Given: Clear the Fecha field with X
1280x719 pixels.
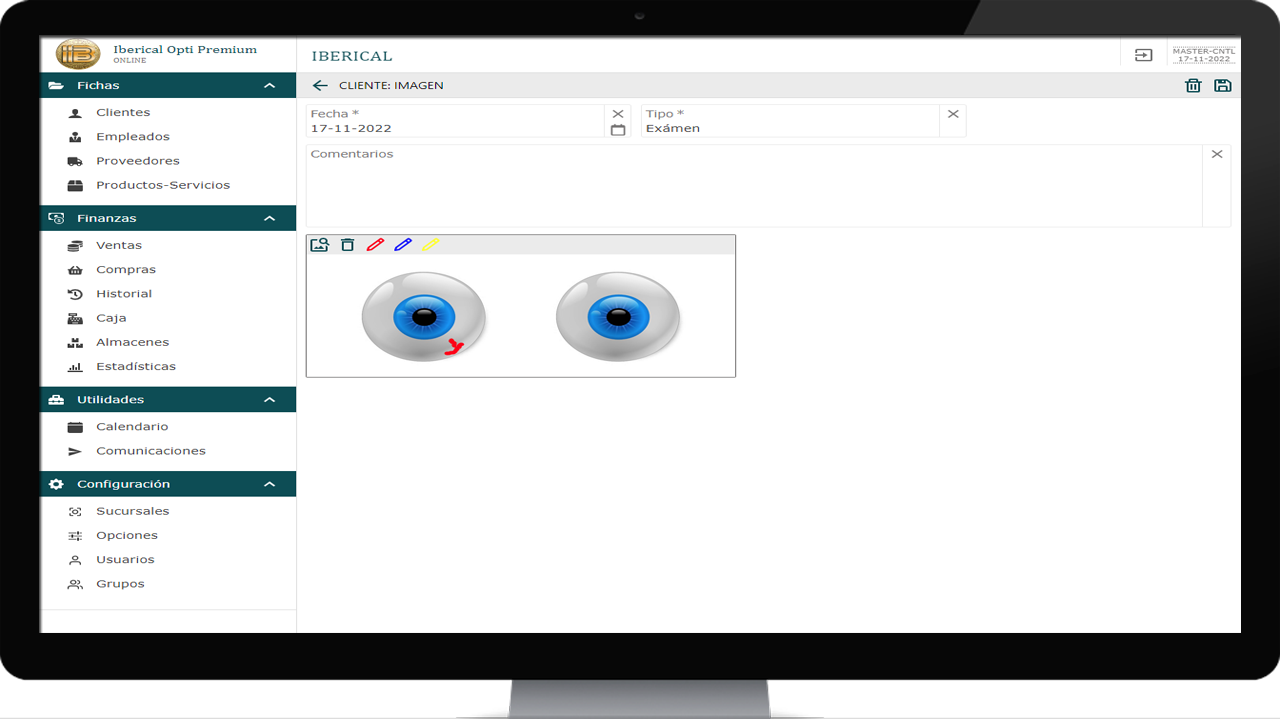Looking at the screenshot, I should tap(618, 114).
